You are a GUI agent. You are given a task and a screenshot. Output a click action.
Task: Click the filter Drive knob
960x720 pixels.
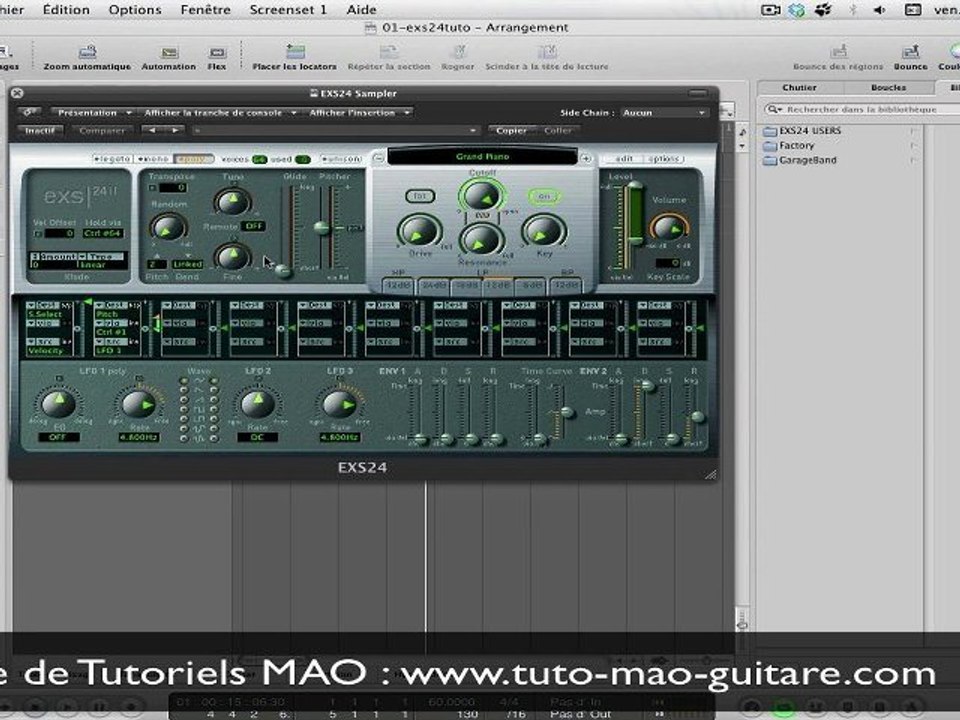pyautogui.click(x=419, y=232)
